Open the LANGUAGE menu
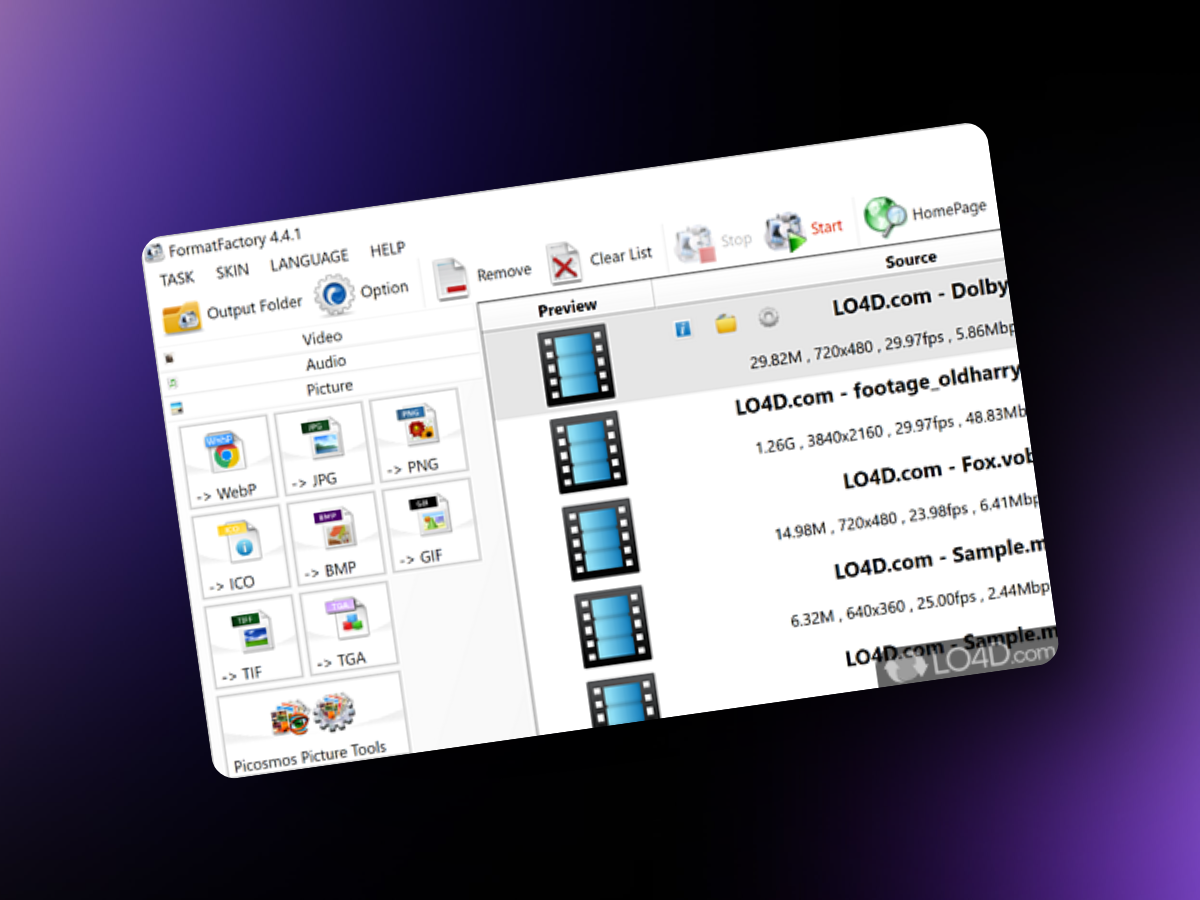Image resolution: width=1200 pixels, height=900 pixels. 309,259
